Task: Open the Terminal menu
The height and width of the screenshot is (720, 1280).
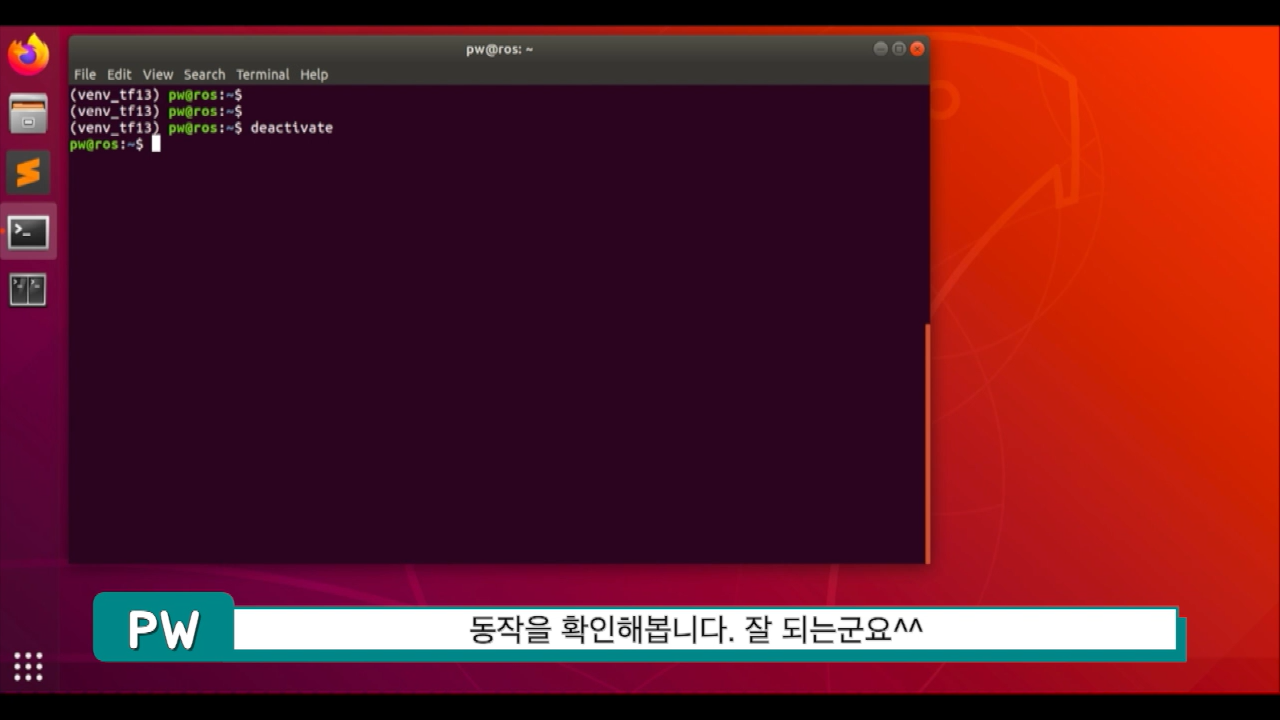Action: pos(262,74)
